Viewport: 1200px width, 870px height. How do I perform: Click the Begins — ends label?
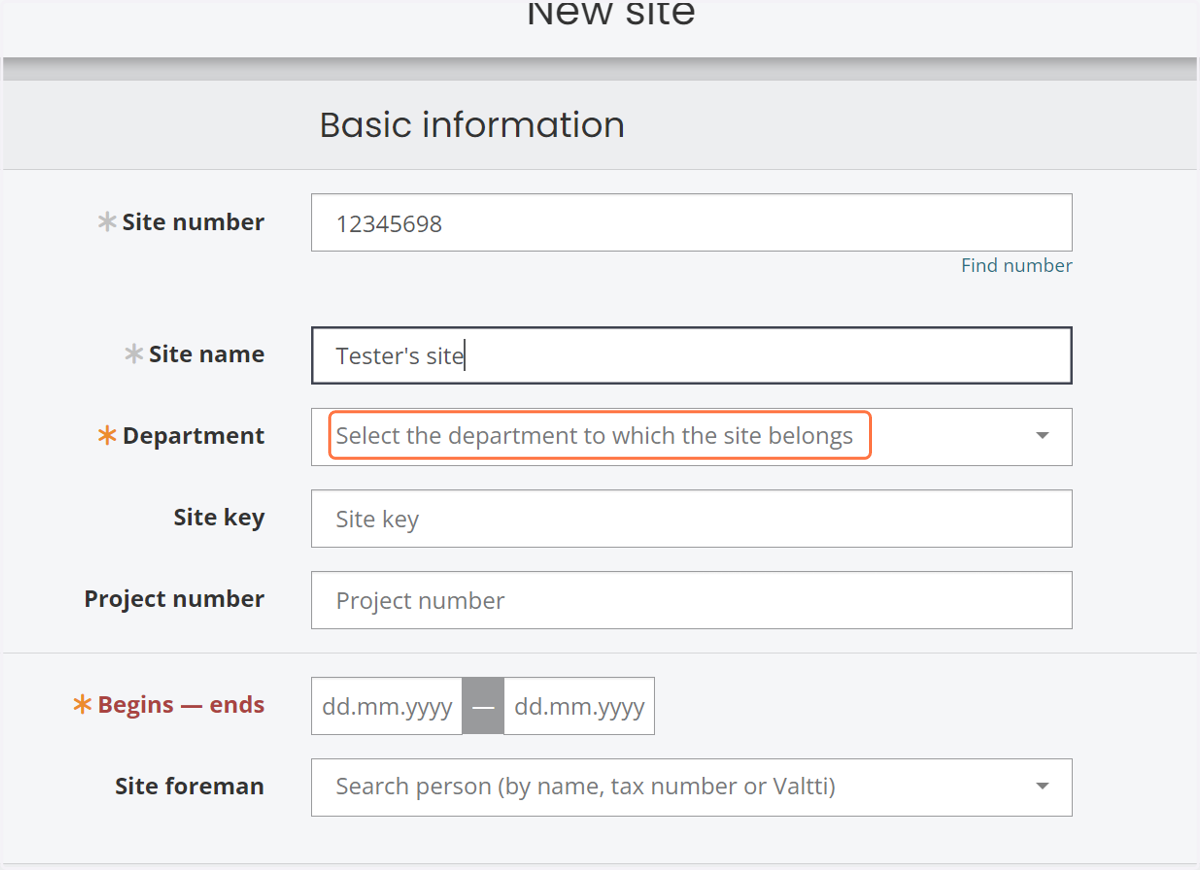181,705
